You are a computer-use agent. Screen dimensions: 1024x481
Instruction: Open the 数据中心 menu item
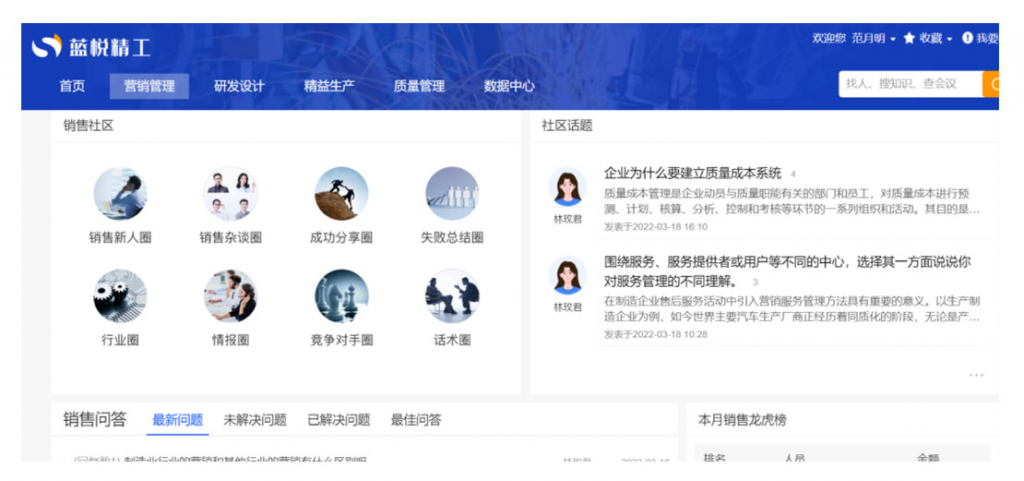509,86
